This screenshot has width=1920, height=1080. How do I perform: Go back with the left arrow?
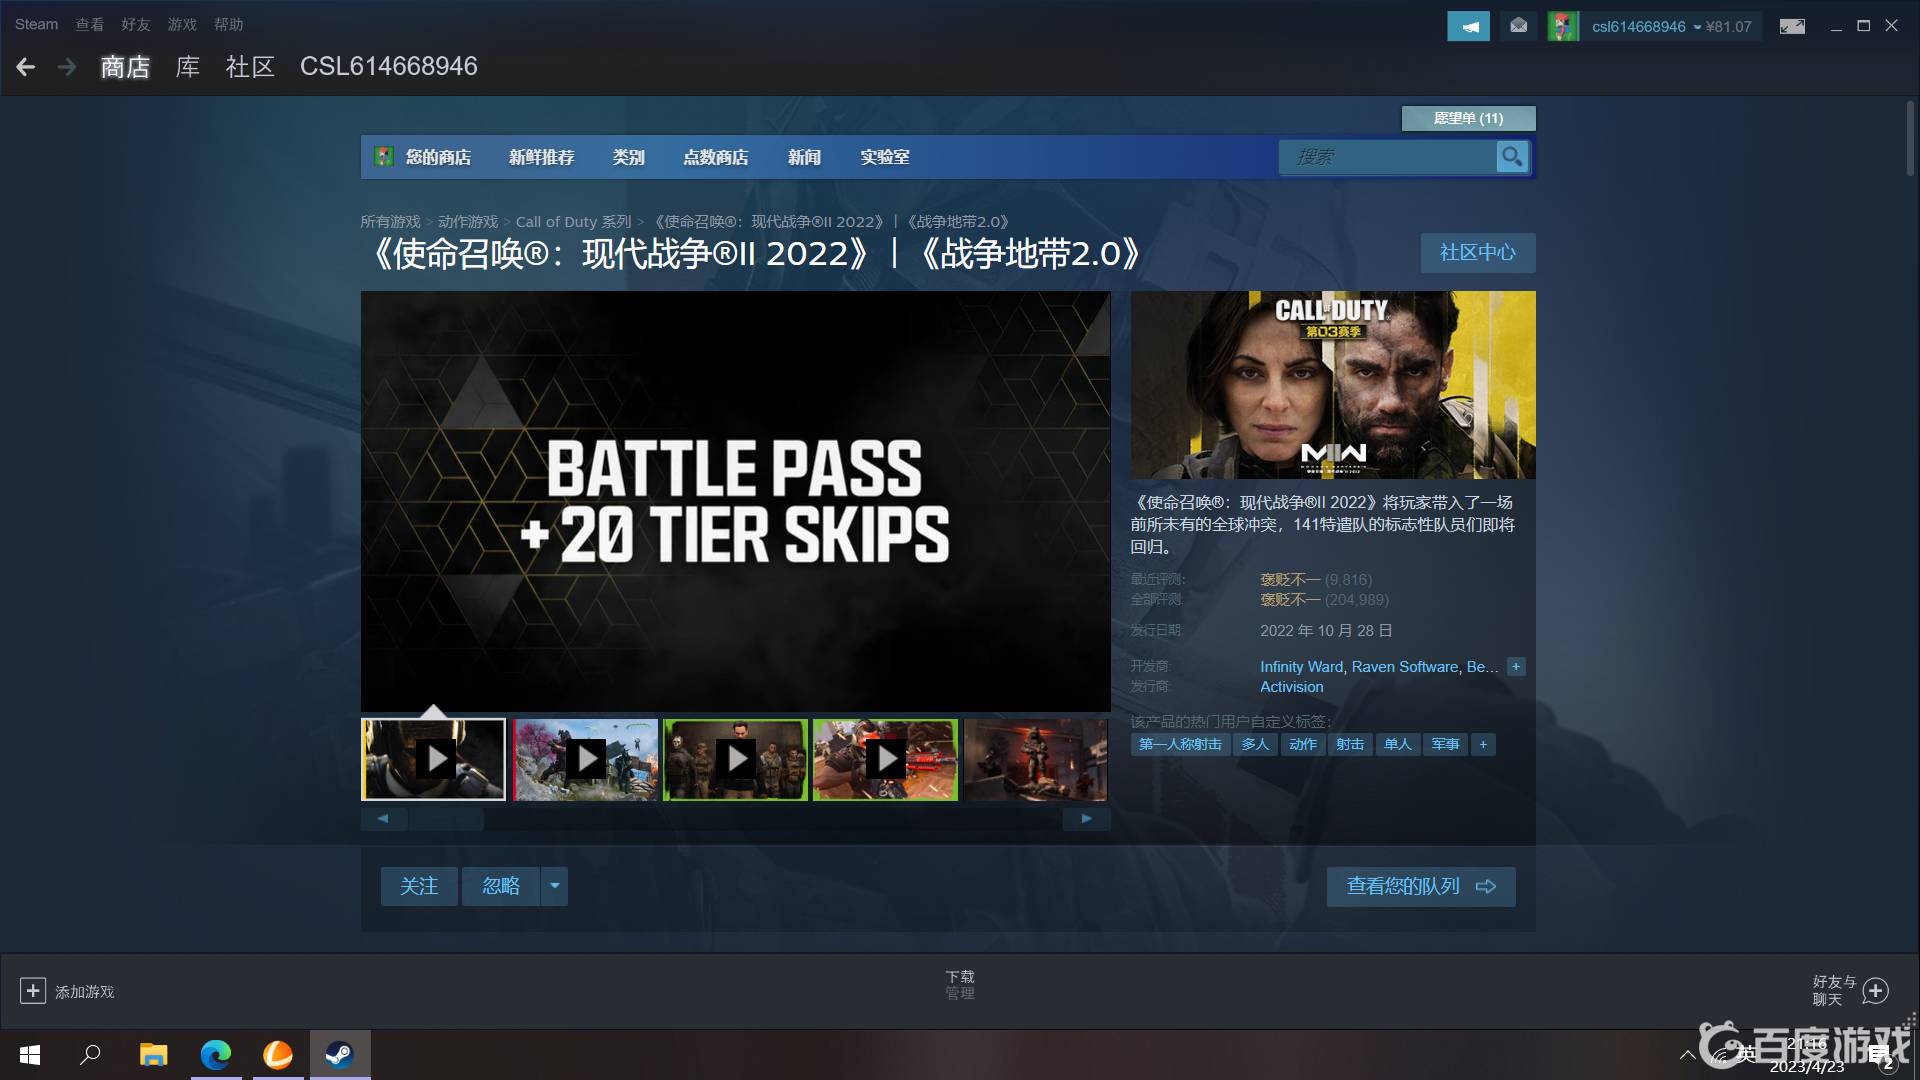[26, 67]
